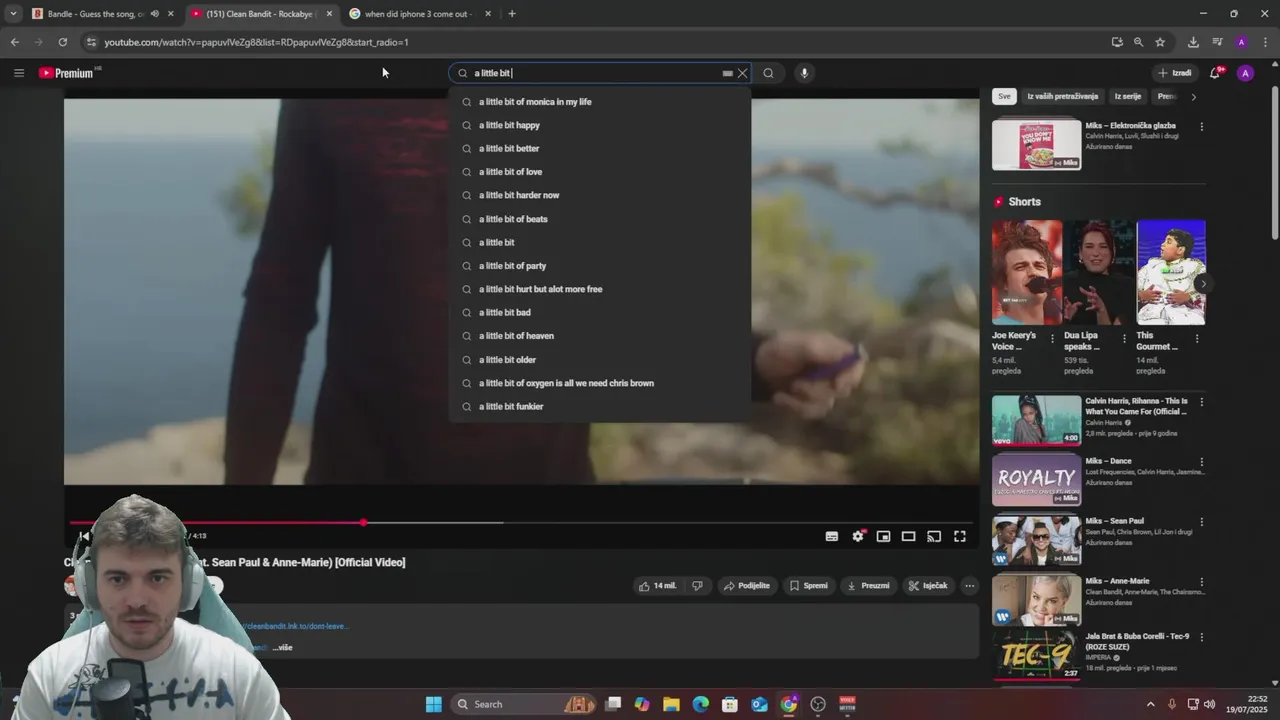Screen dimensions: 1280x720
Task: Open the YouTube guide hamburger menu
Action: [18, 73]
